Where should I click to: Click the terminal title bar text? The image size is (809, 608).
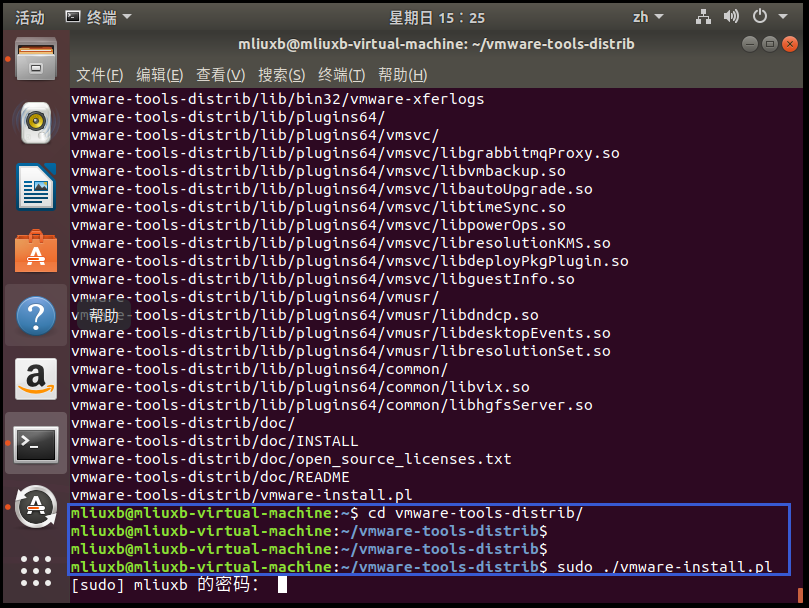[x=436, y=44]
